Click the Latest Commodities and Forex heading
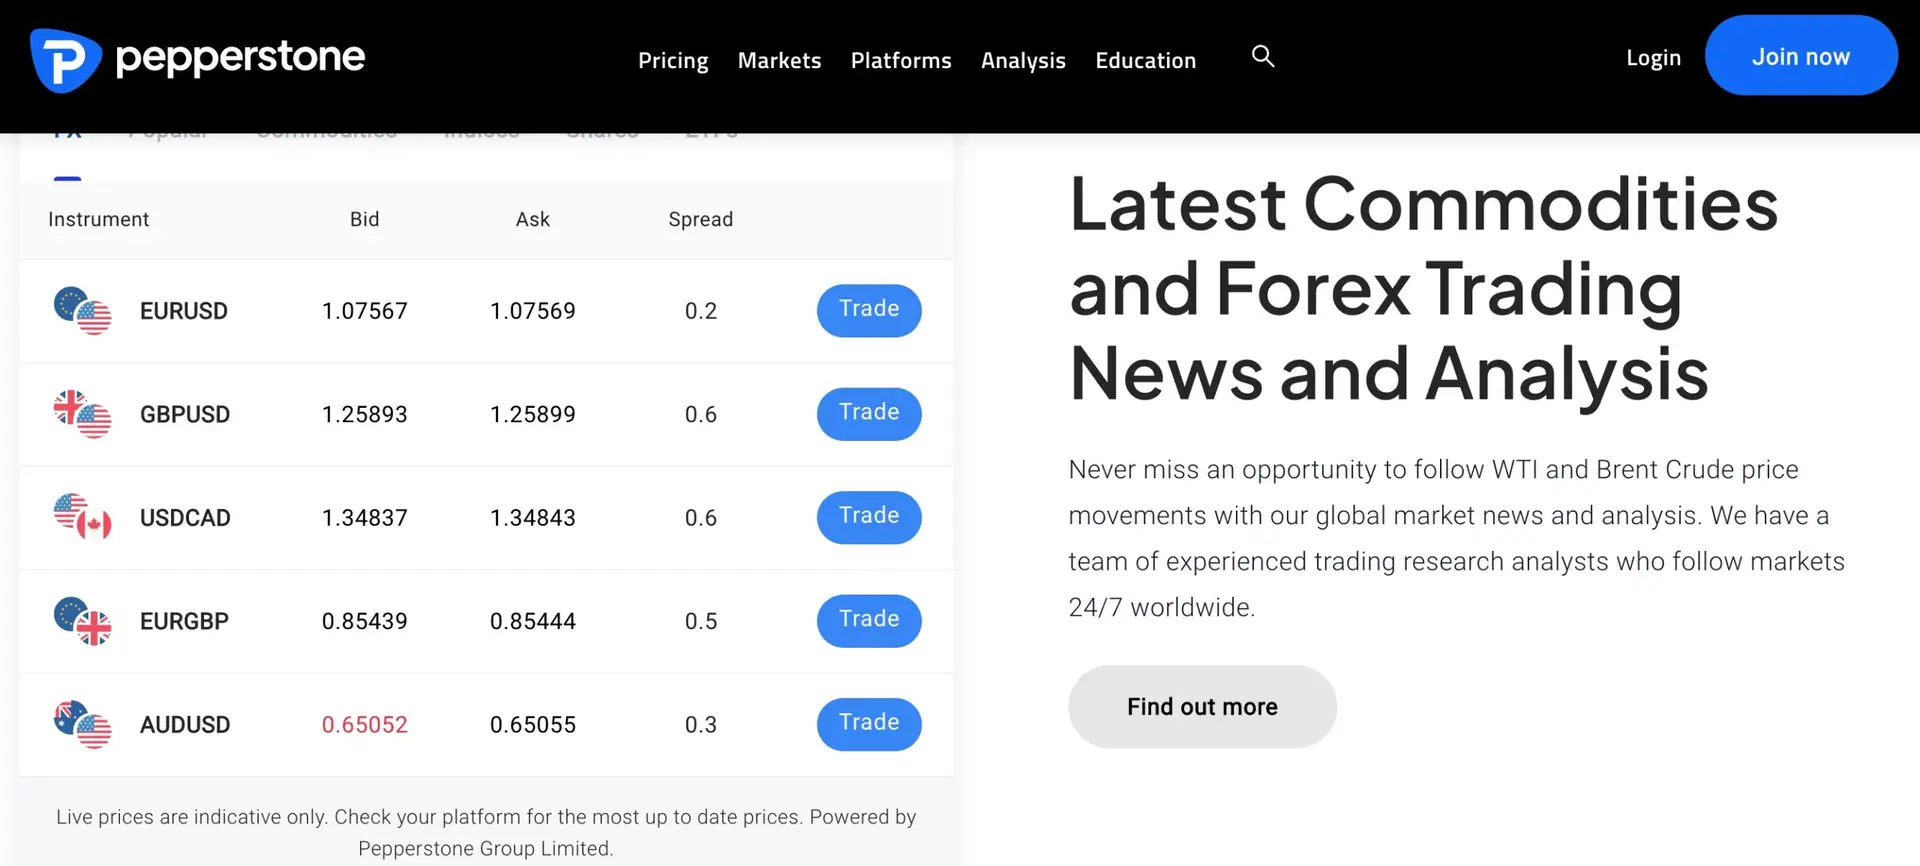Viewport: 1920px width, 866px height. pos(1423,288)
